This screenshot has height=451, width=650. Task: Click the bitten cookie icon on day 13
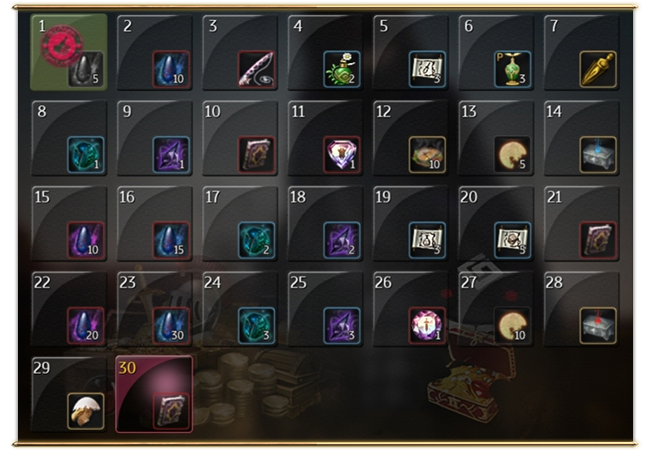[513, 155]
